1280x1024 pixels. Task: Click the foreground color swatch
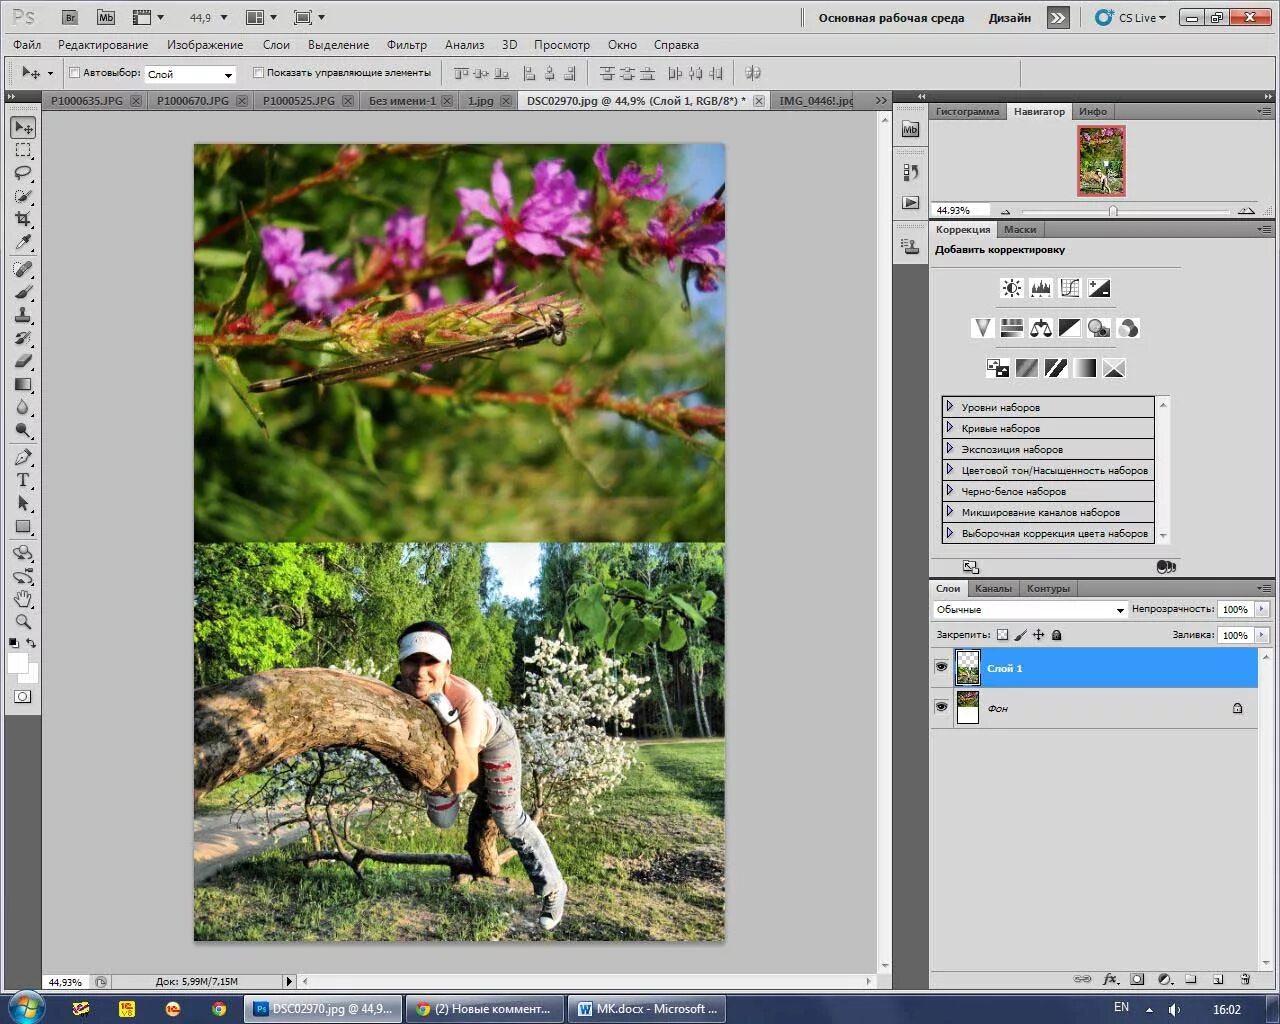pos(17,662)
